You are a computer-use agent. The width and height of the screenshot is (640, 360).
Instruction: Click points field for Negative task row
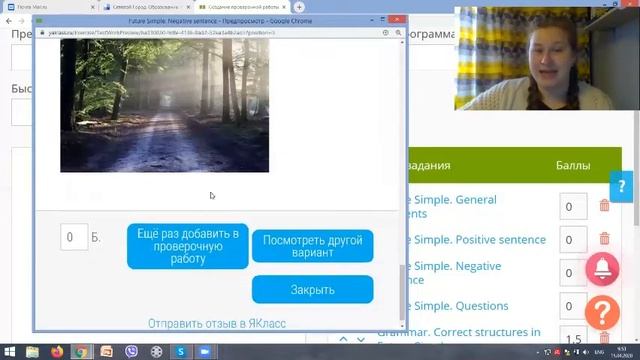573,273
